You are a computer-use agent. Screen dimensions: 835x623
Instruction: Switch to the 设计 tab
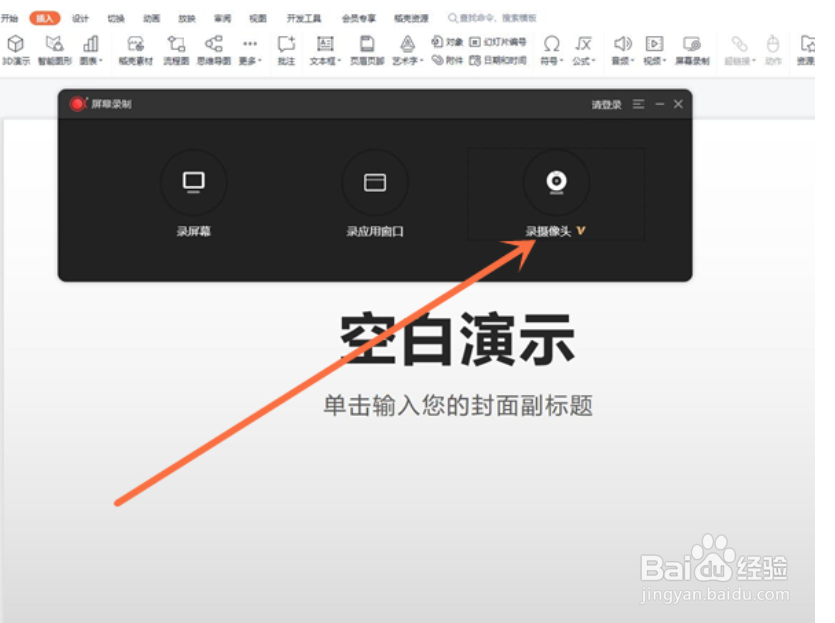tap(80, 18)
